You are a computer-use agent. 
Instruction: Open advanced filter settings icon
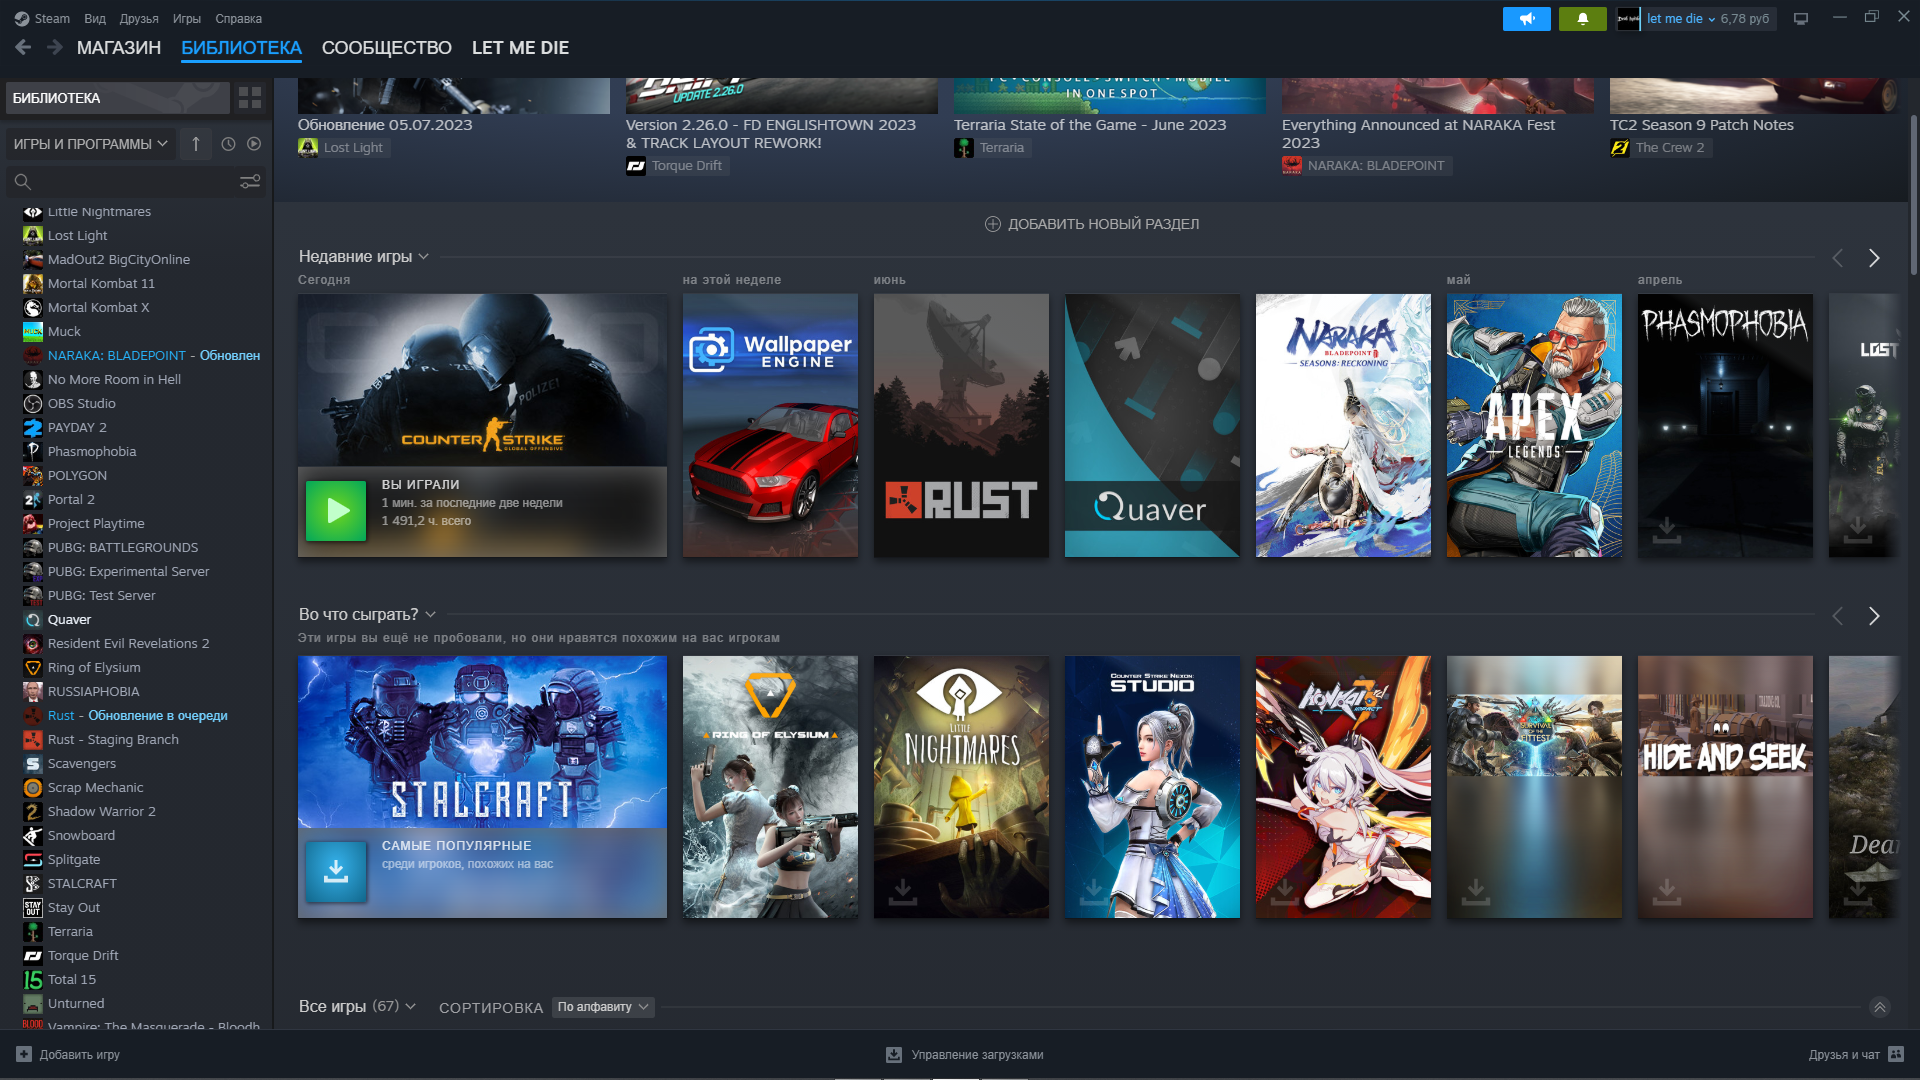pos(250,181)
